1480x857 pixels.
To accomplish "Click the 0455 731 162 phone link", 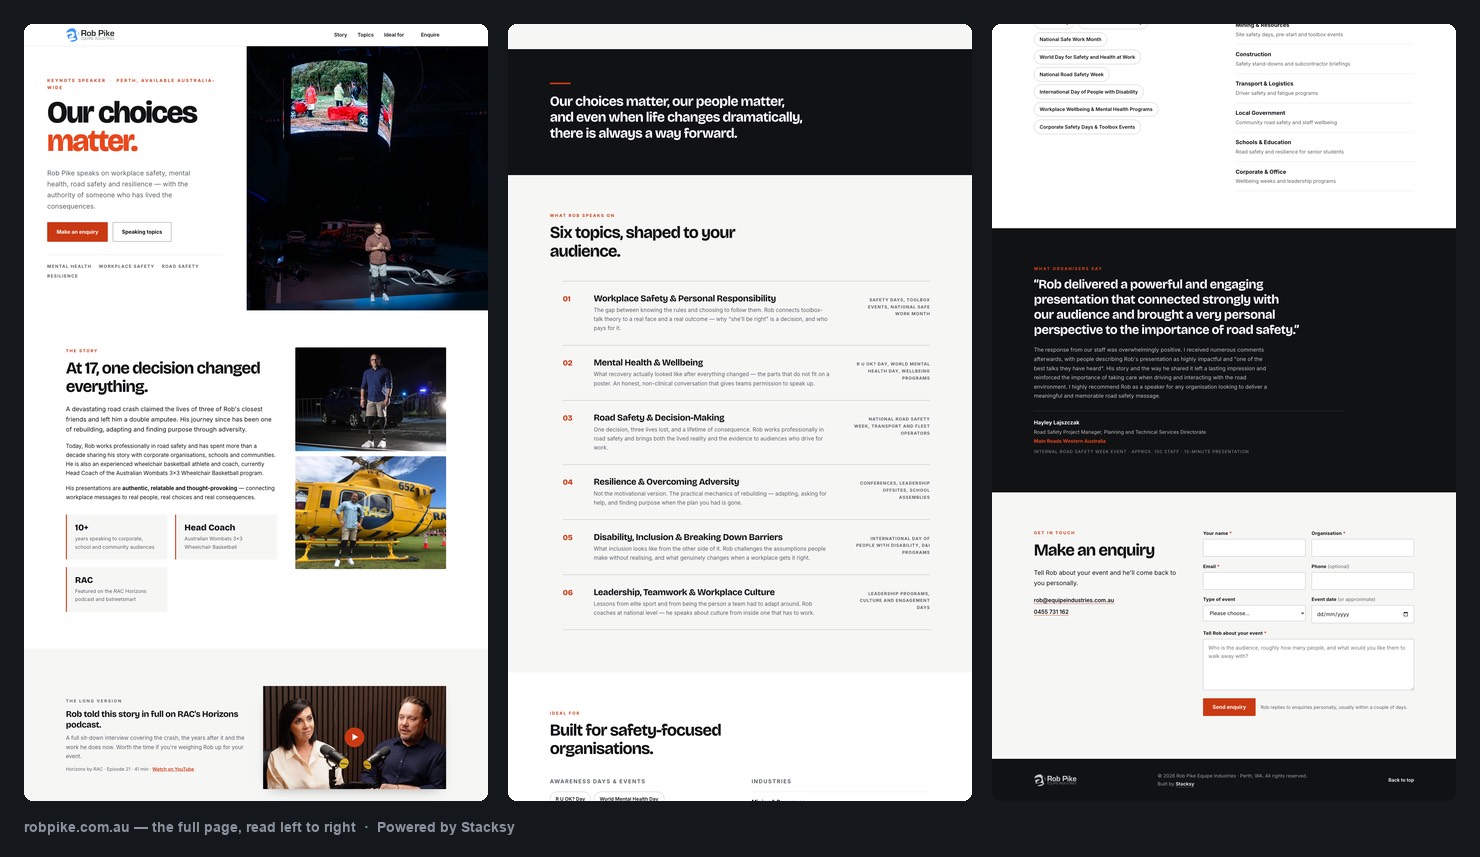I will [x=1051, y=612].
